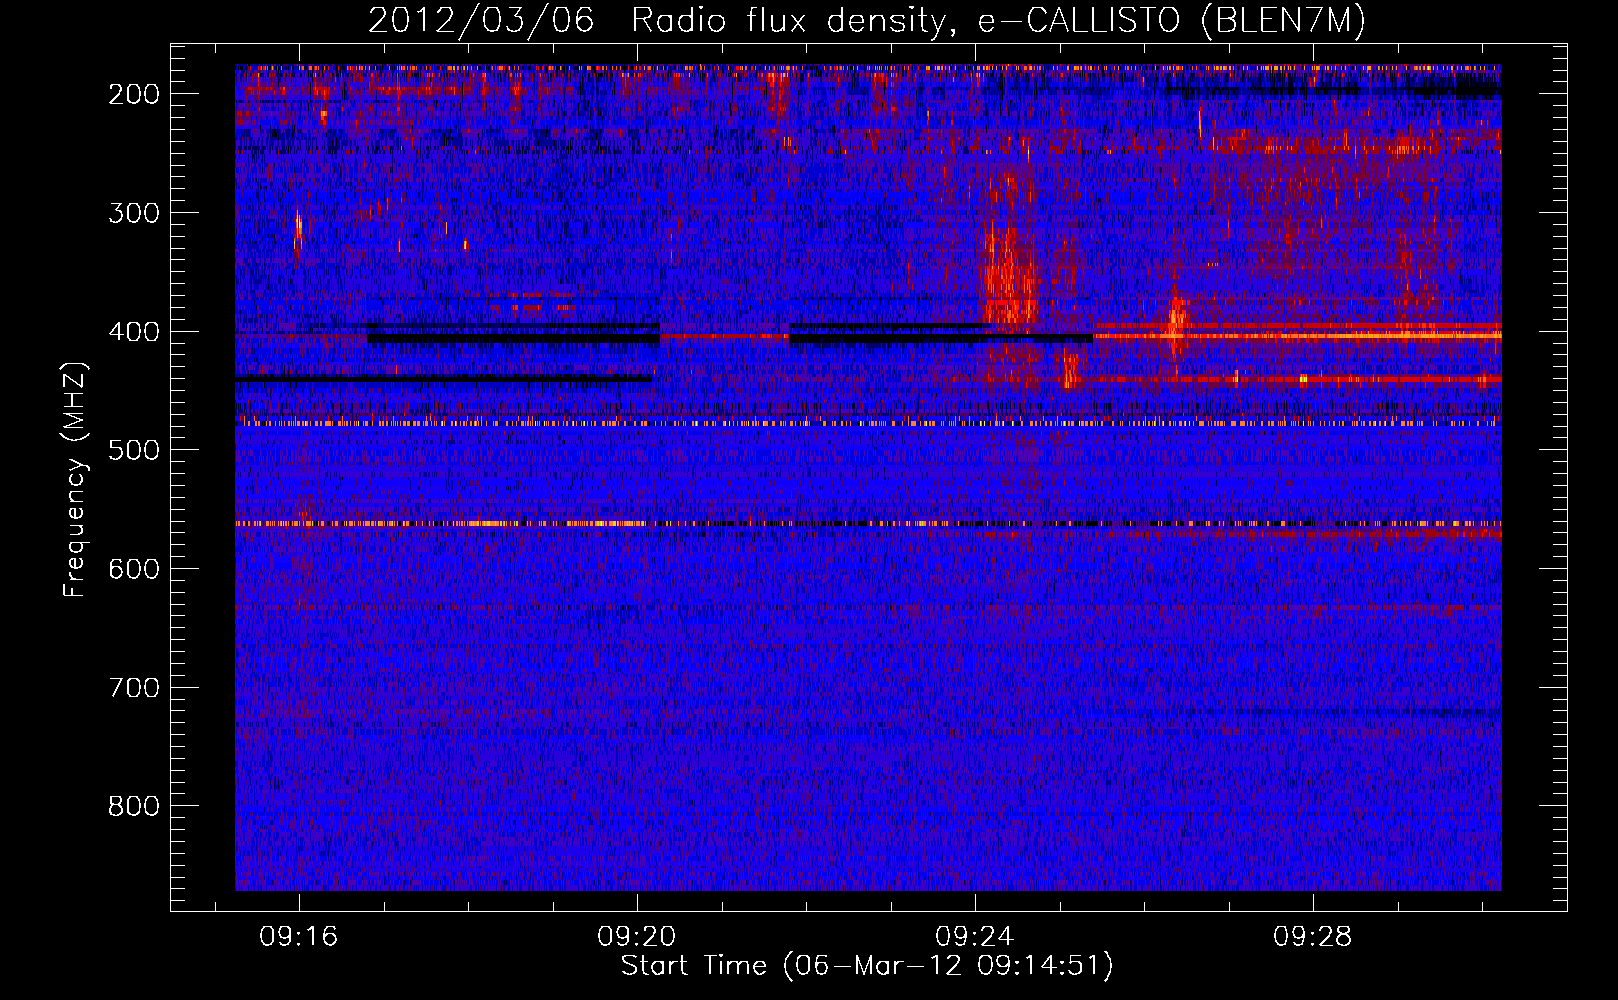Click the 300 frequency tick label
This screenshot has height=1000, width=1618.
pyautogui.click(x=133, y=213)
